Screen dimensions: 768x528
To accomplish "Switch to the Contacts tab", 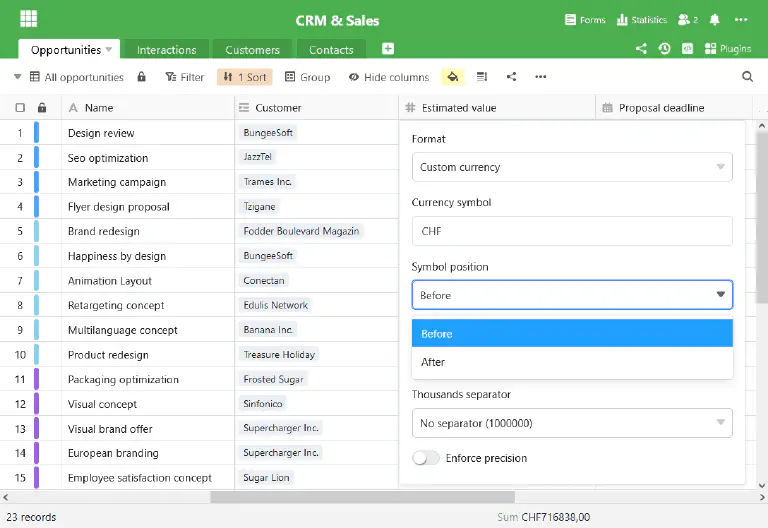I will point(331,50).
